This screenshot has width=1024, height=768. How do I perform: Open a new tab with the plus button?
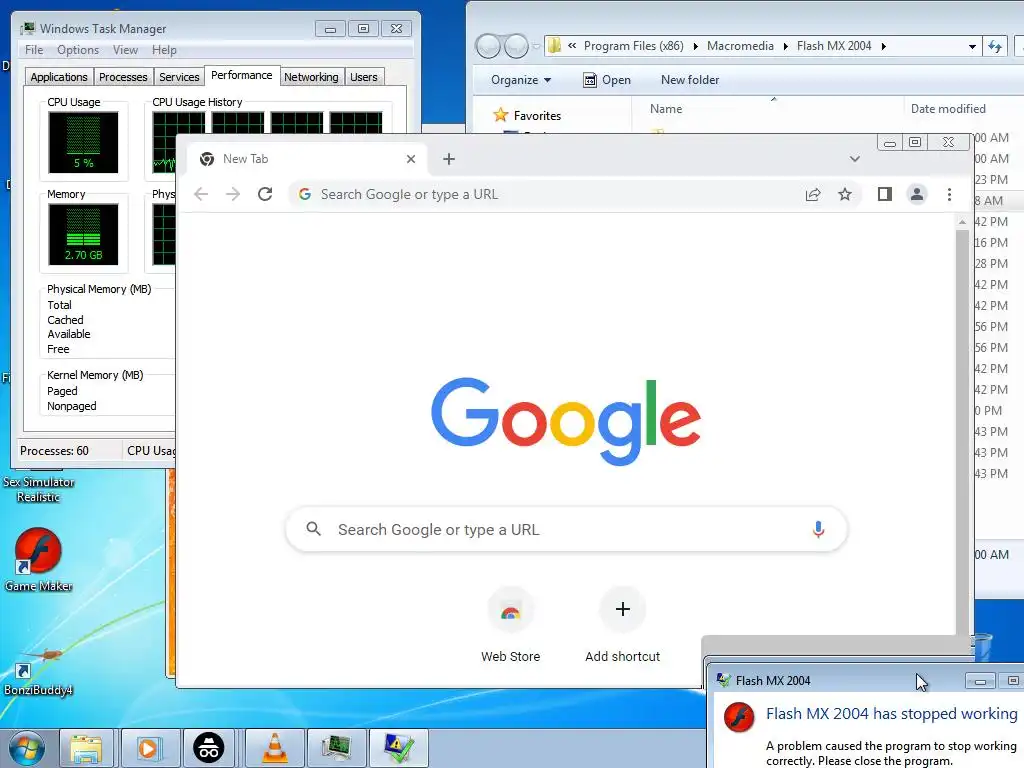(449, 159)
